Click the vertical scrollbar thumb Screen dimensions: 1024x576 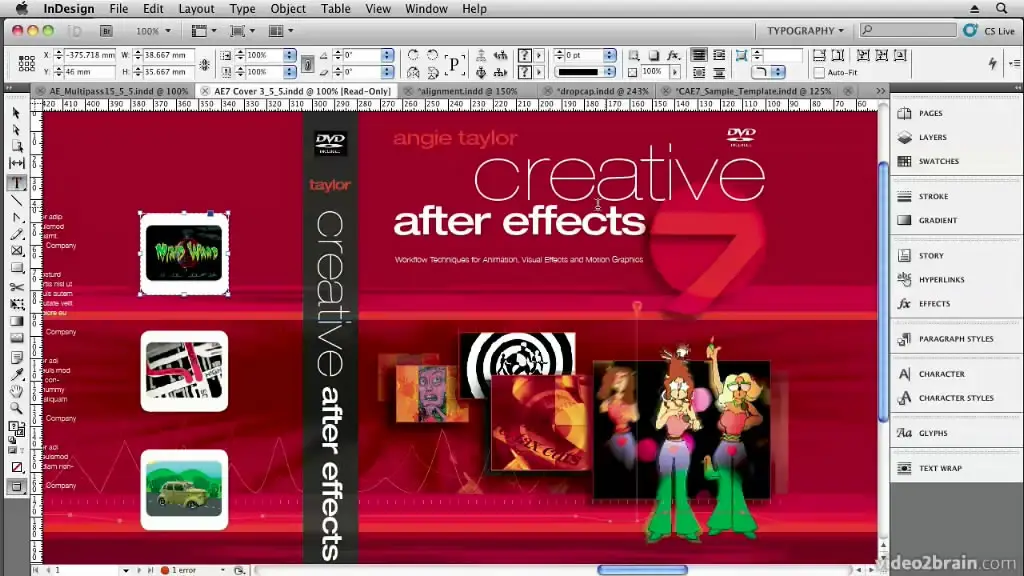click(883, 291)
